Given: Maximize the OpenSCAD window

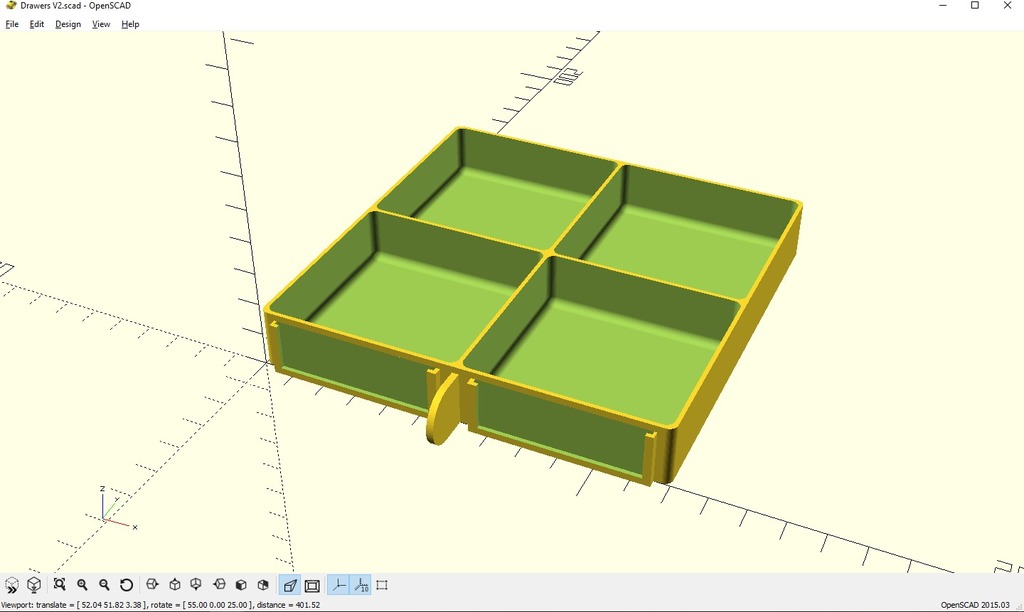Looking at the screenshot, I should point(974,6).
